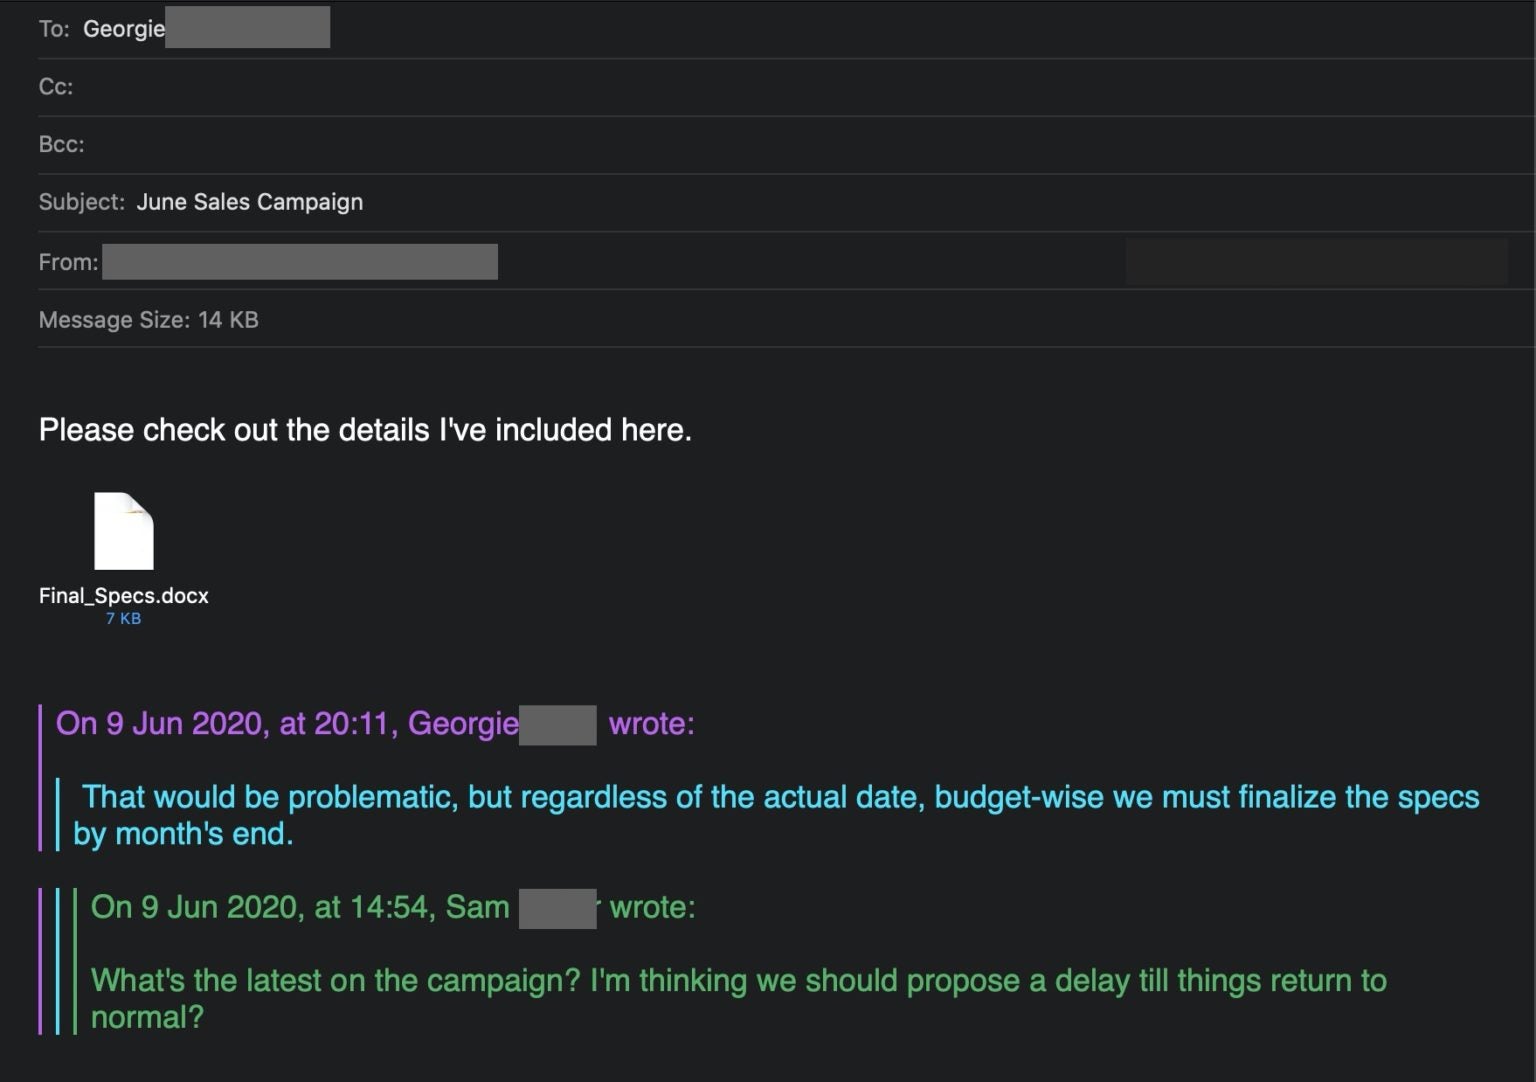Click the recipient name Georgie
The image size is (1536, 1082).
click(x=123, y=28)
